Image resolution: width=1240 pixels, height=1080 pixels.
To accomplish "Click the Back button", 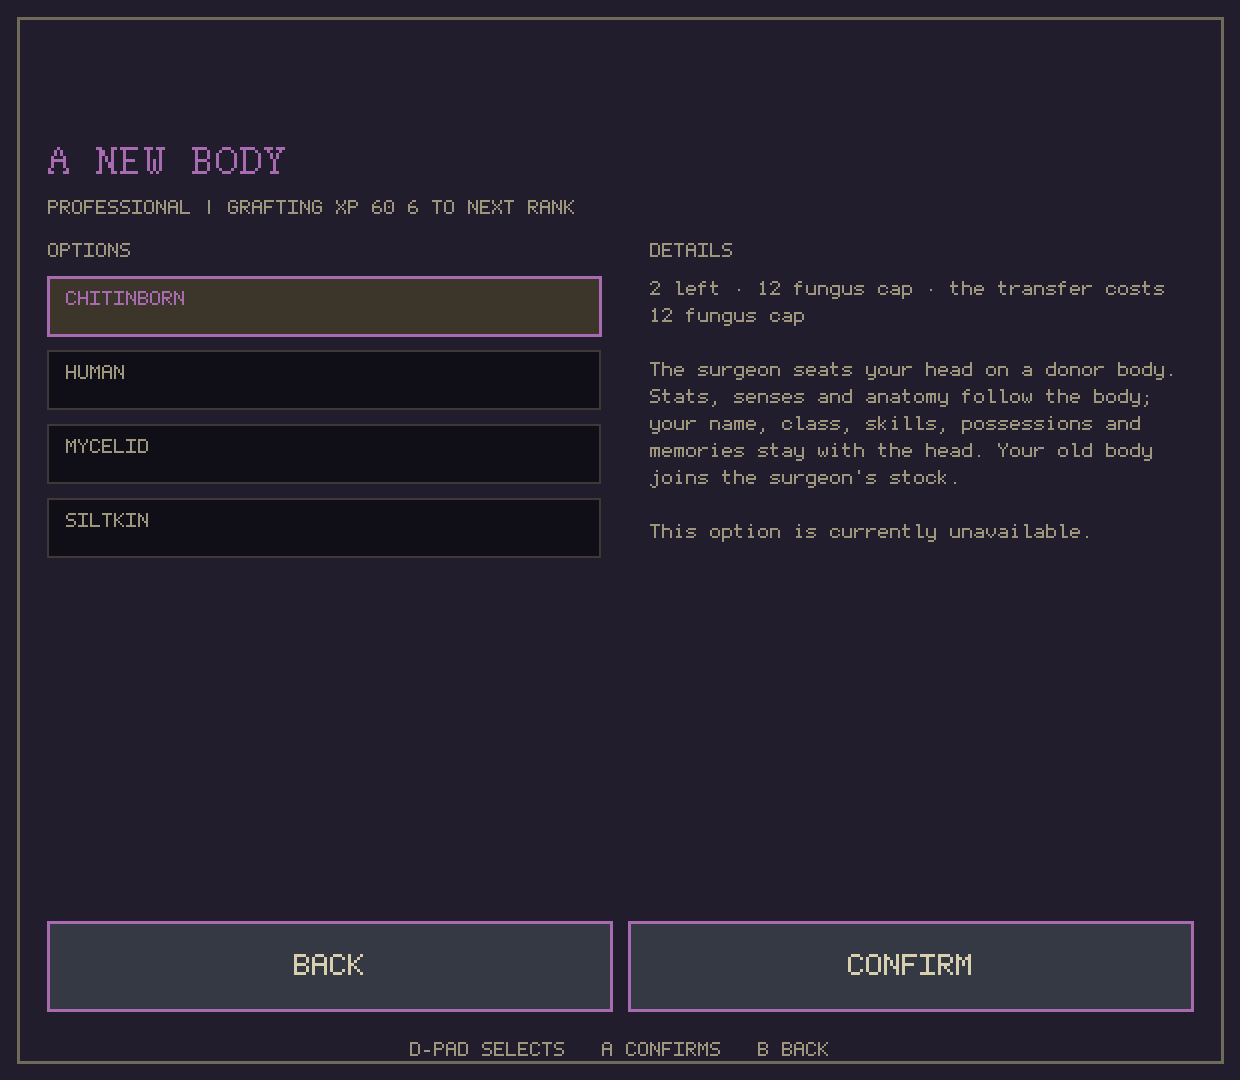I will [330, 966].
